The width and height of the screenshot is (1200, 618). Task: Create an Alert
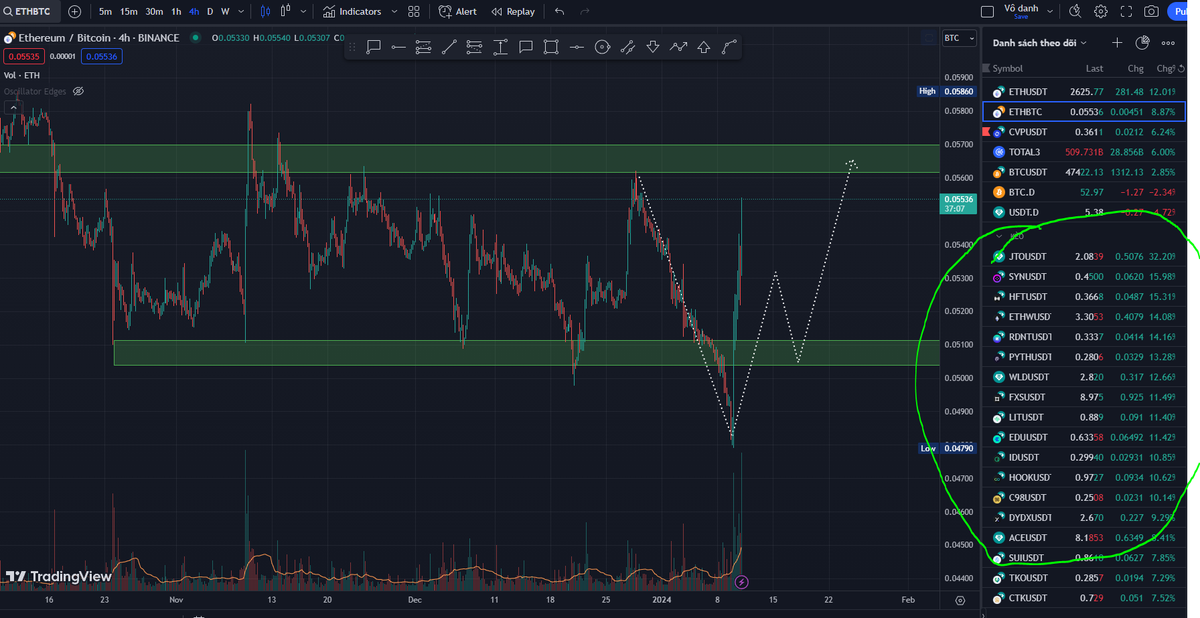click(x=458, y=11)
